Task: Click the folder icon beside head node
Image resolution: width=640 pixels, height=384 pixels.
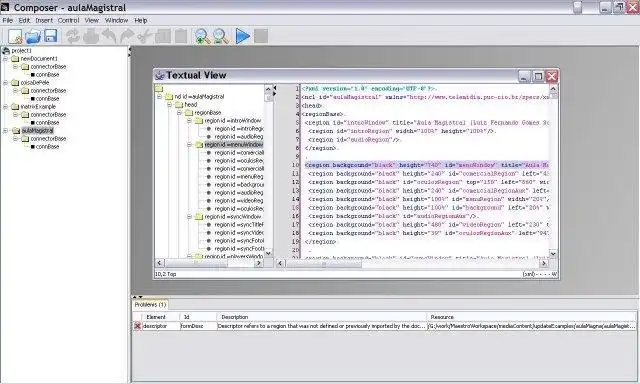Action: click(x=179, y=105)
